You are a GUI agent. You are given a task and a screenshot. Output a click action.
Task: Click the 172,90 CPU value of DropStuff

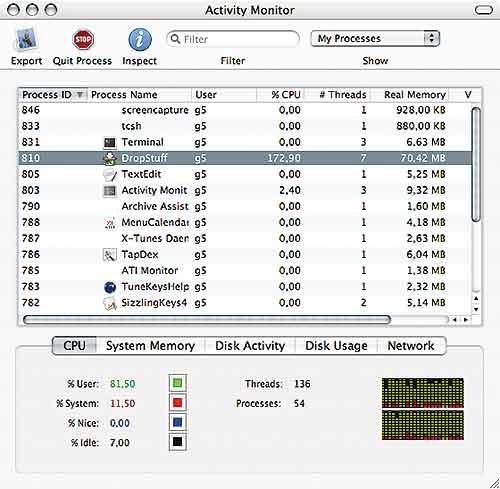(284, 158)
